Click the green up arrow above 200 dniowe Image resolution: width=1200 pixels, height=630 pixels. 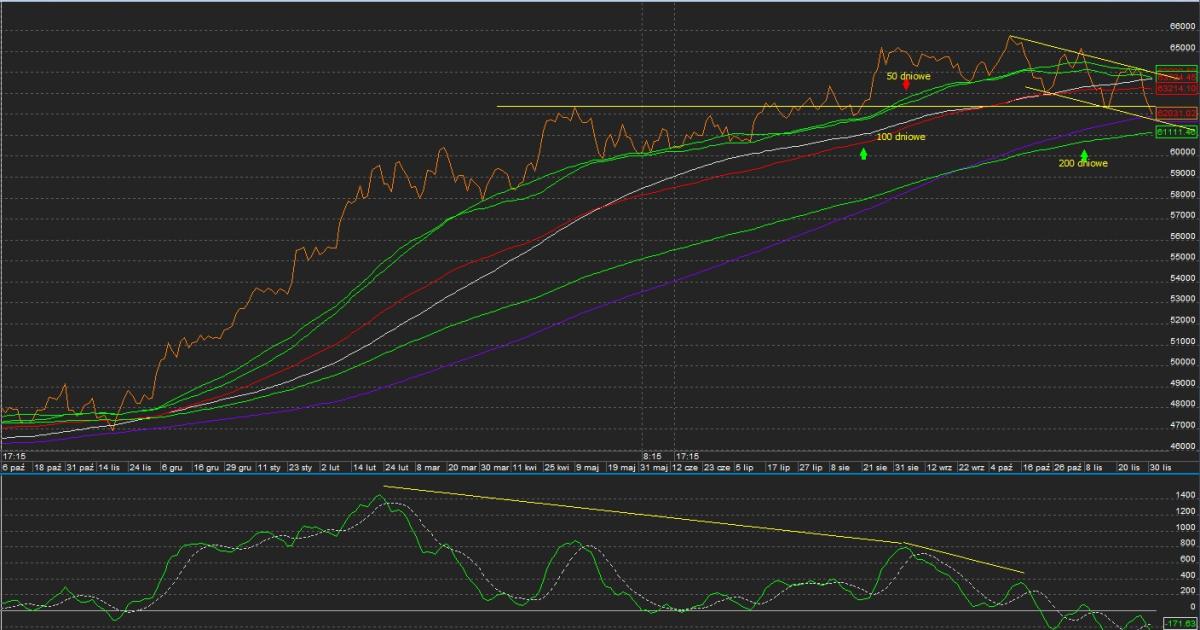coord(1084,154)
